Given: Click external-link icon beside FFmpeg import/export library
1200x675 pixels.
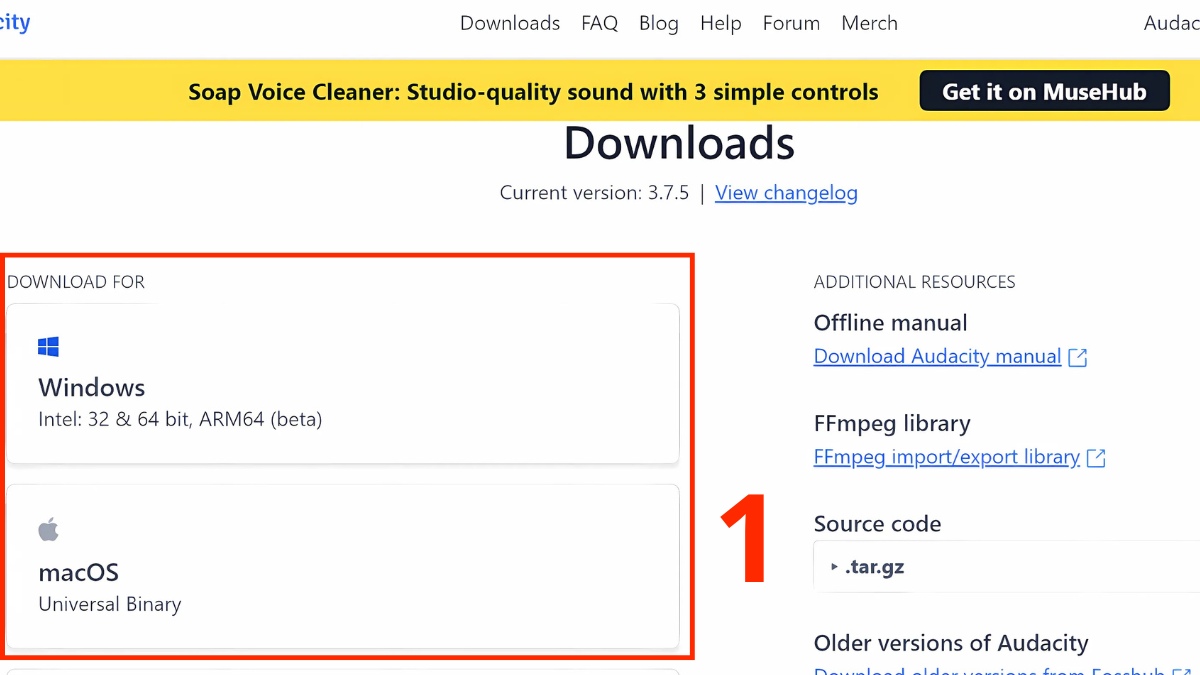Looking at the screenshot, I should 1096,458.
